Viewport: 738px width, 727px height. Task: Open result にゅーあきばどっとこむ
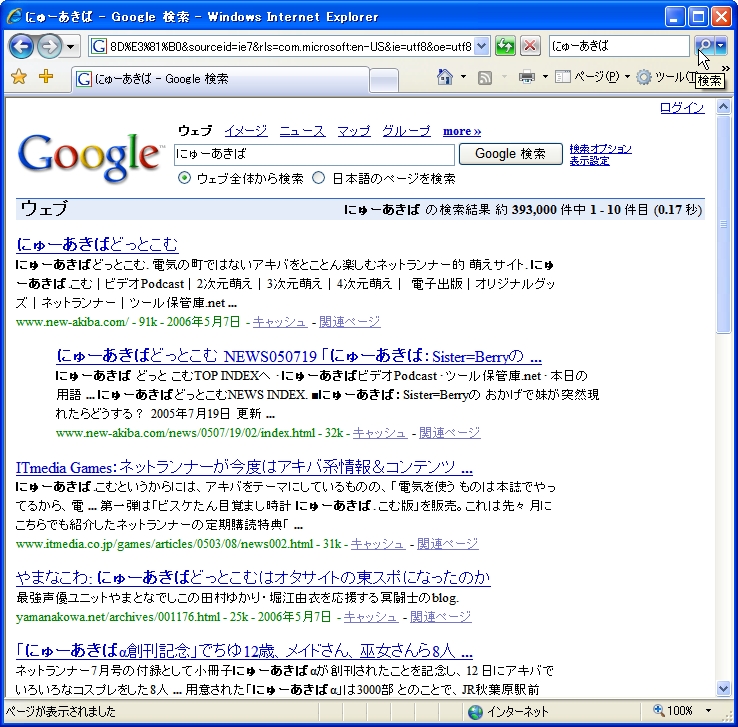pyautogui.click(x=97, y=244)
